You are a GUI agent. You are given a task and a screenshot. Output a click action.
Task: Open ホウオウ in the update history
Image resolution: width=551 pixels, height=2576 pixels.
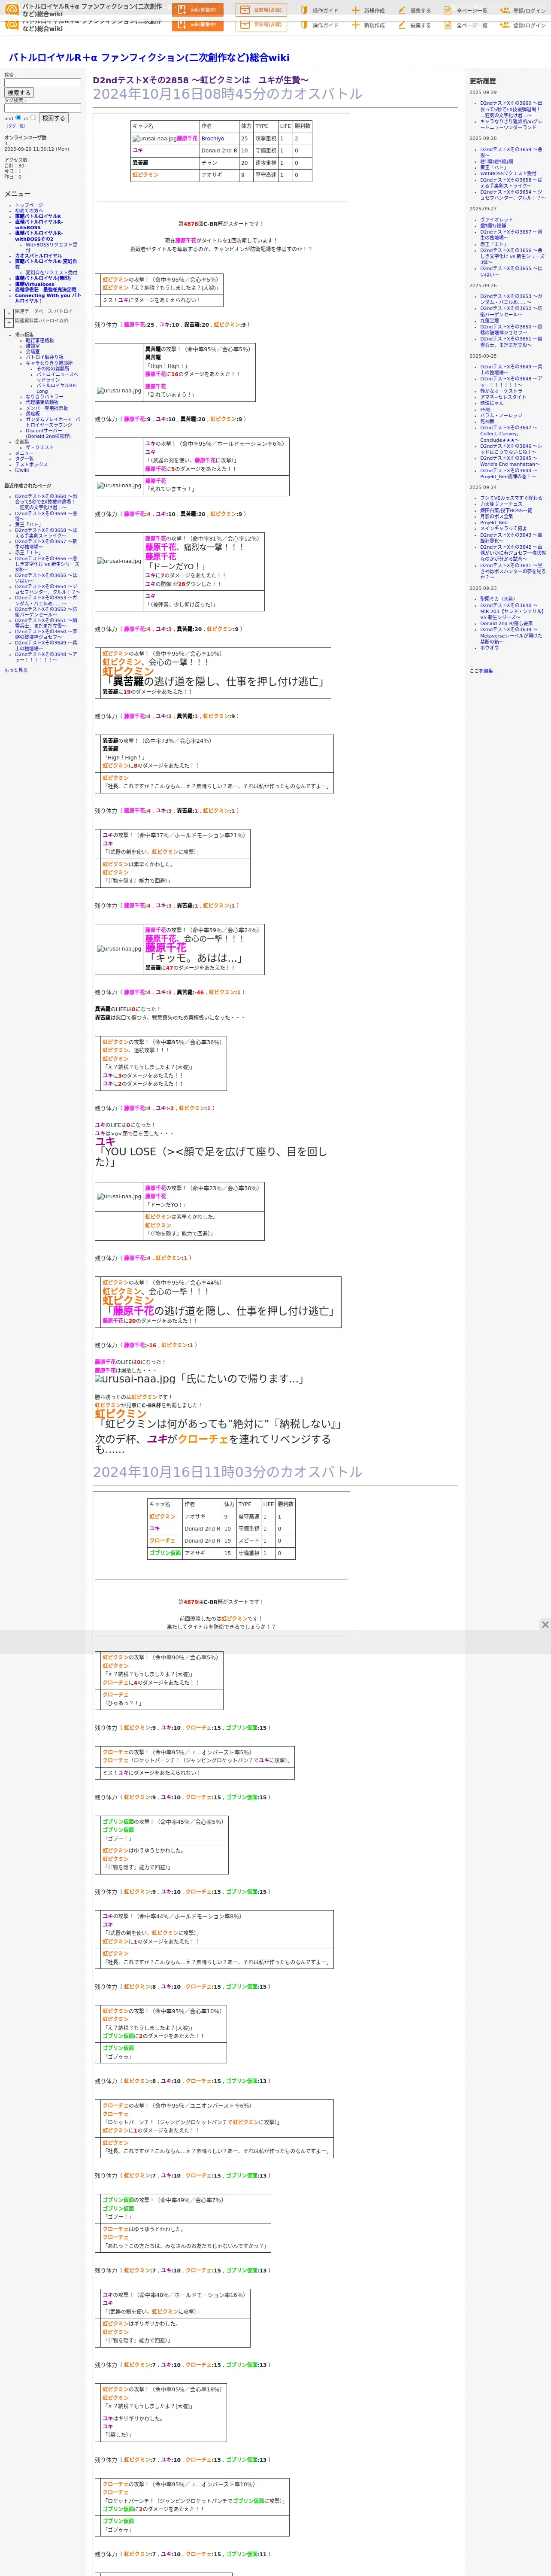coord(489,648)
